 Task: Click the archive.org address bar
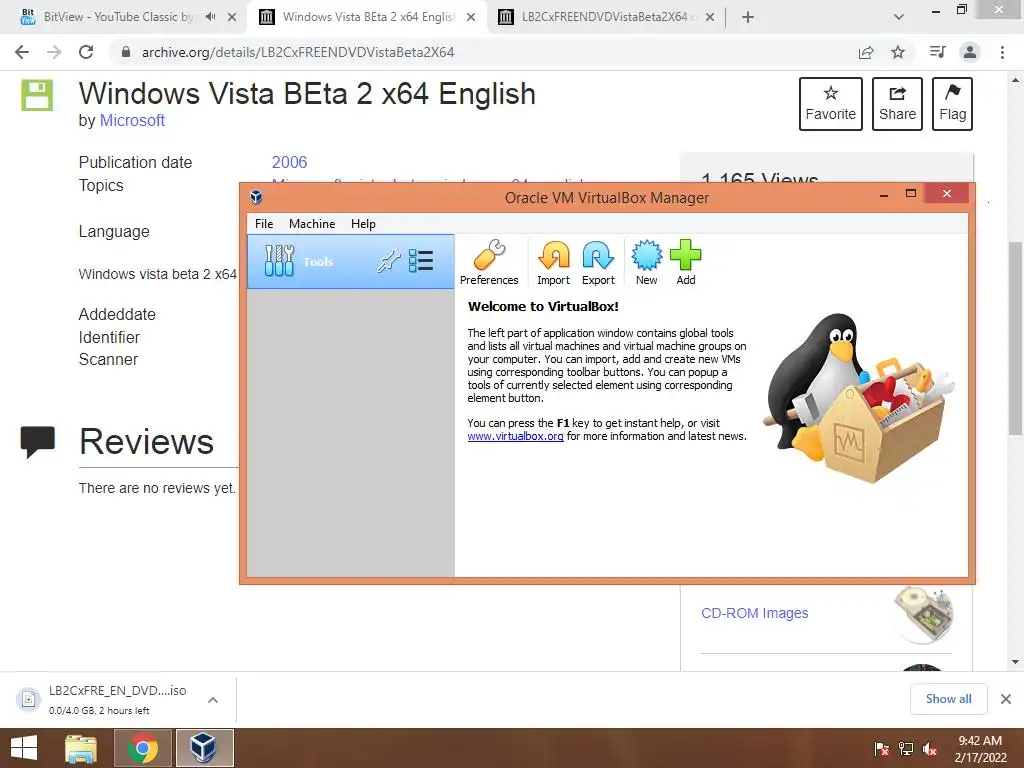pos(483,52)
